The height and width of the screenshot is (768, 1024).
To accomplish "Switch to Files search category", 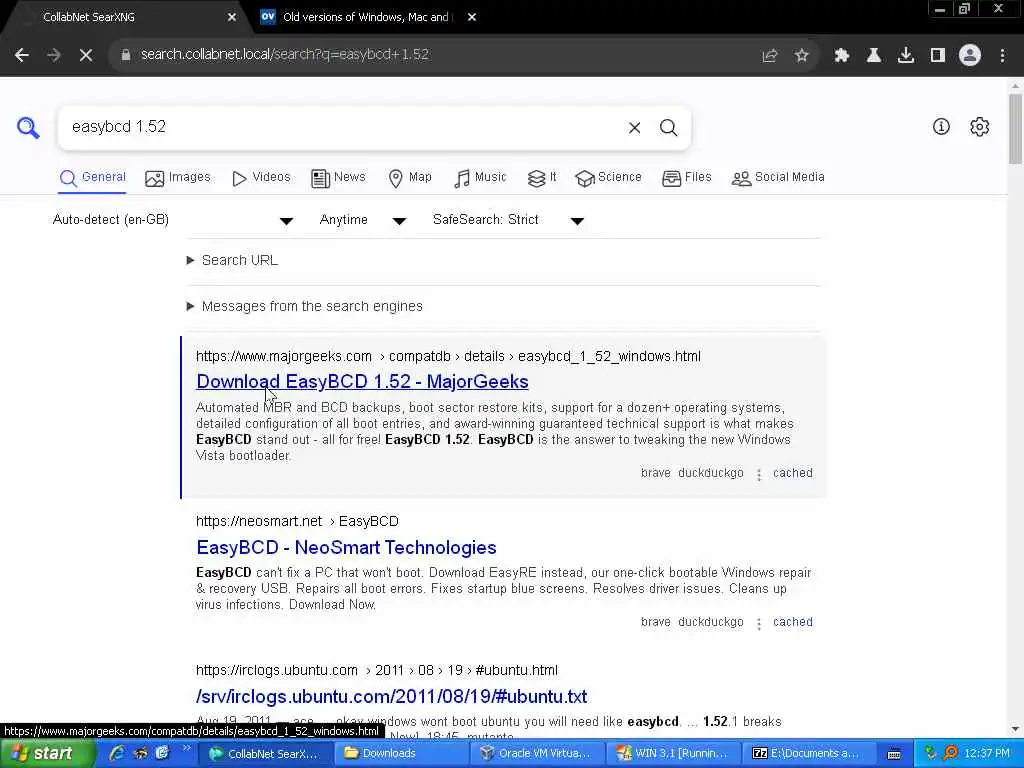I will pos(686,178).
